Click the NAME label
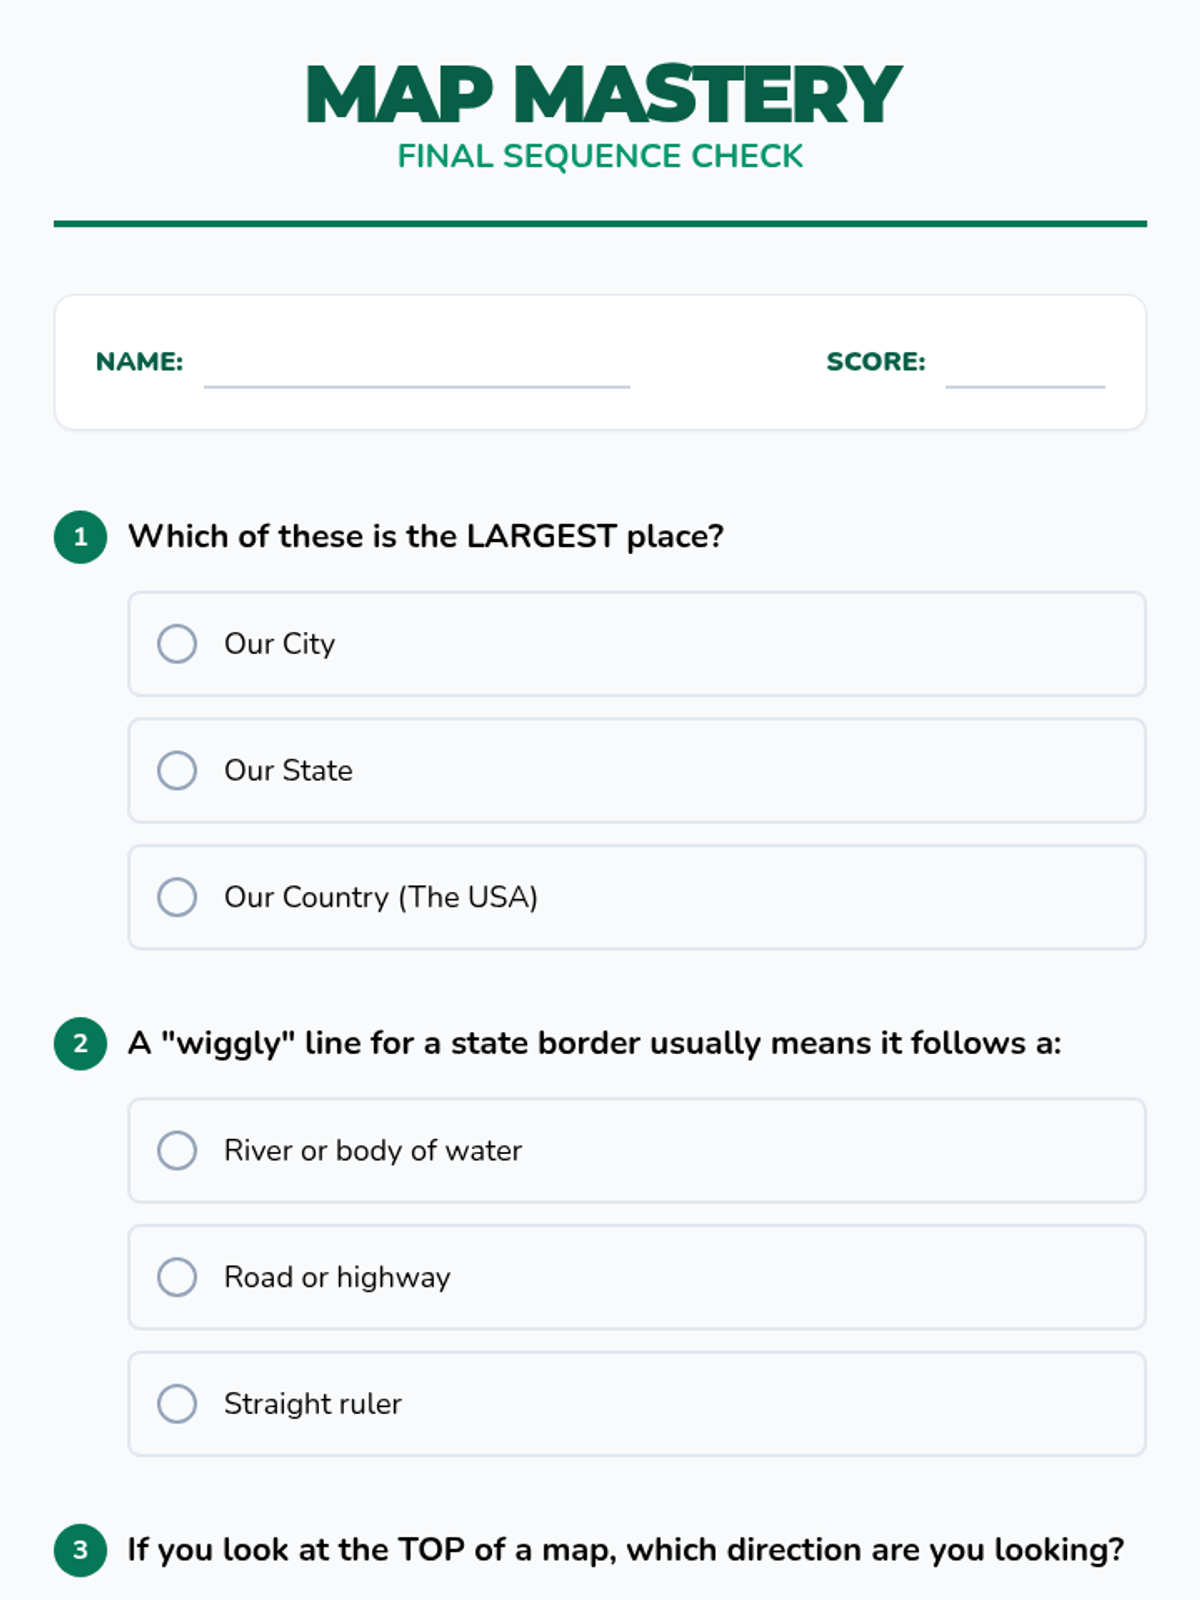Screen dimensions: 1200x1600 [139, 362]
